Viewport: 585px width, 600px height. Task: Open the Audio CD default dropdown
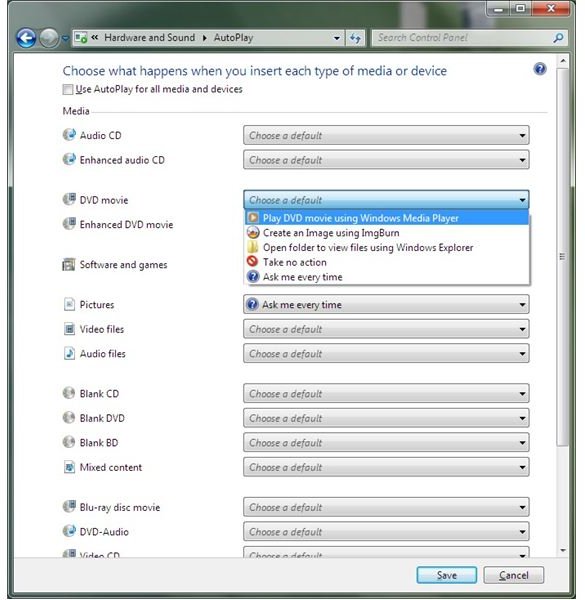point(386,135)
